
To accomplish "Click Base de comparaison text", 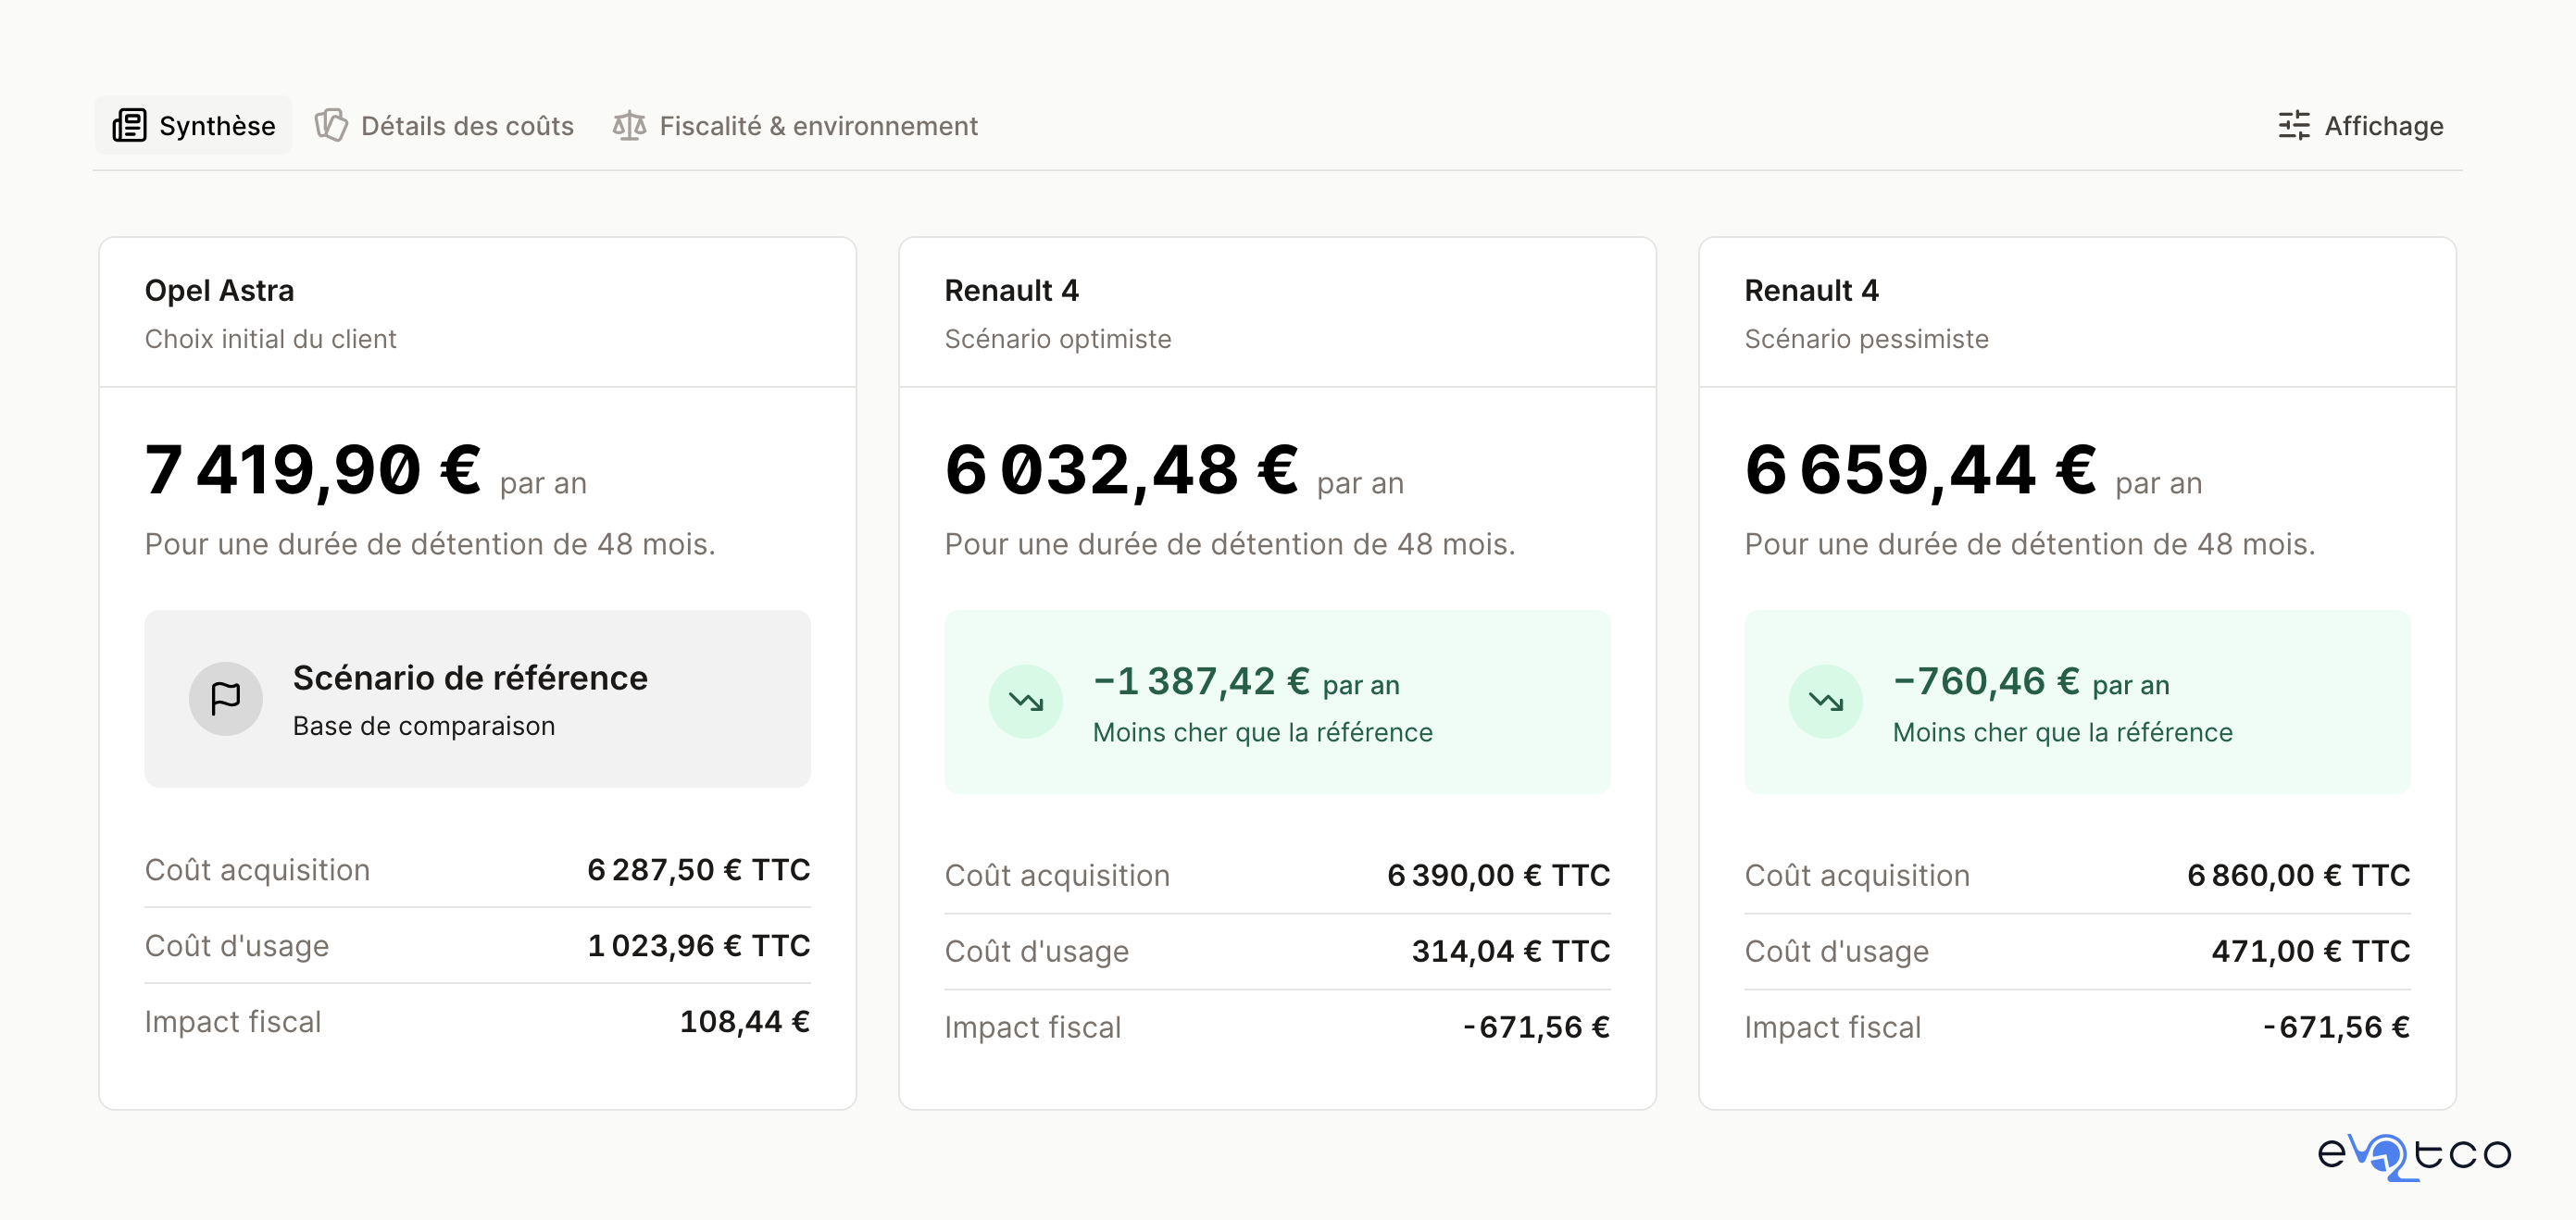I will 424,726.
